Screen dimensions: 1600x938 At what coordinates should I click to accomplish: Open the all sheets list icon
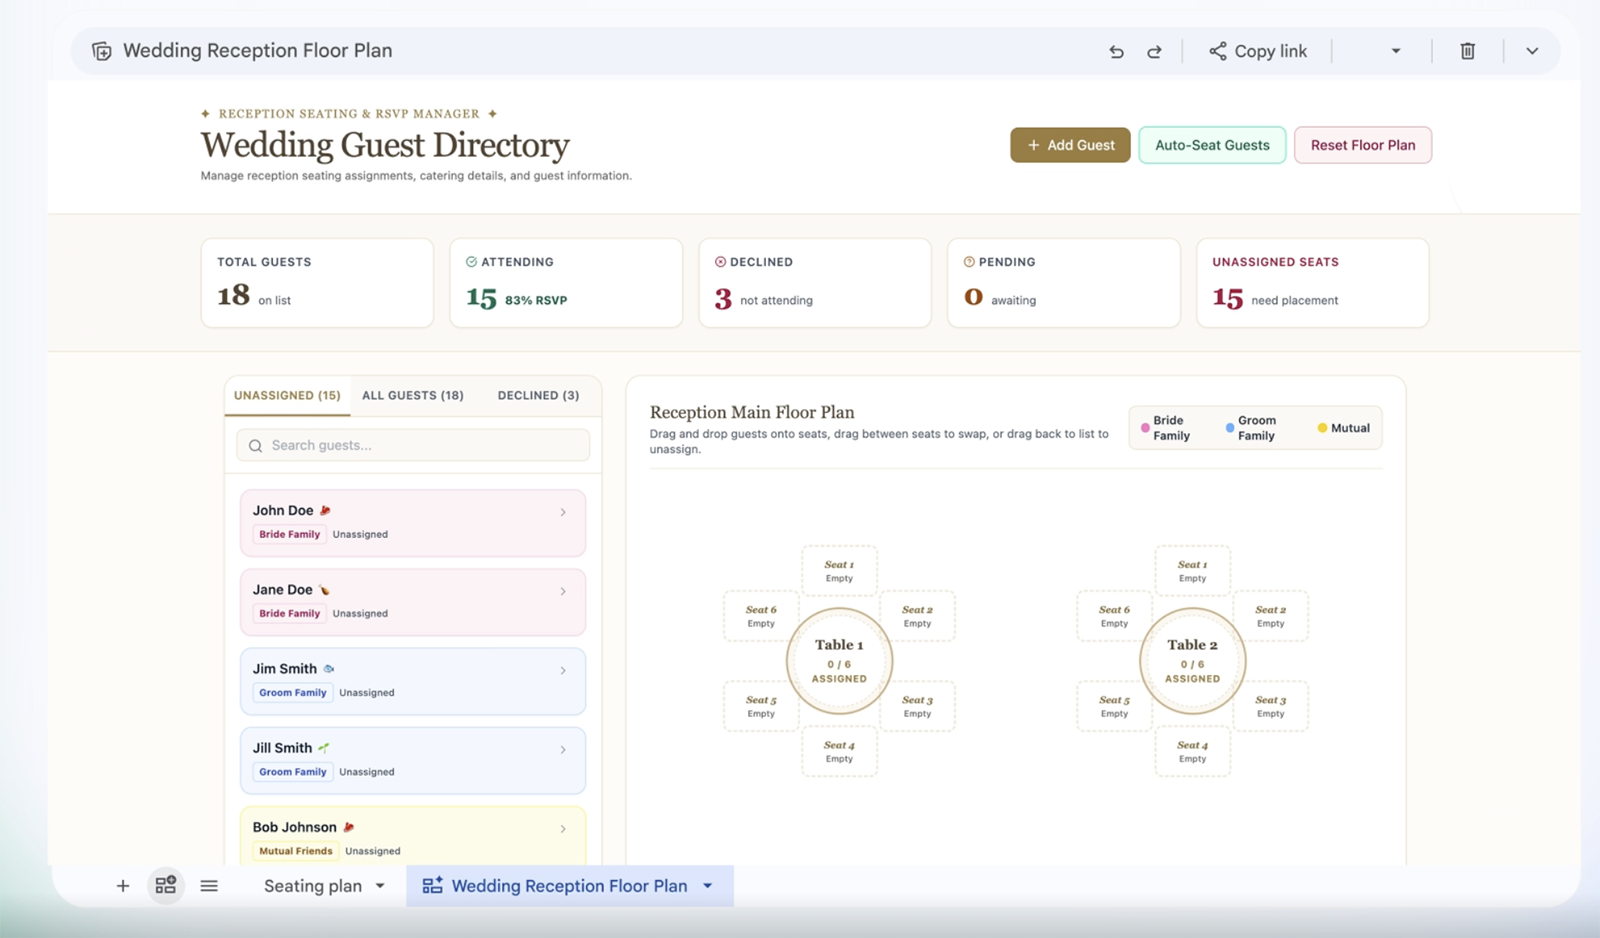(209, 886)
